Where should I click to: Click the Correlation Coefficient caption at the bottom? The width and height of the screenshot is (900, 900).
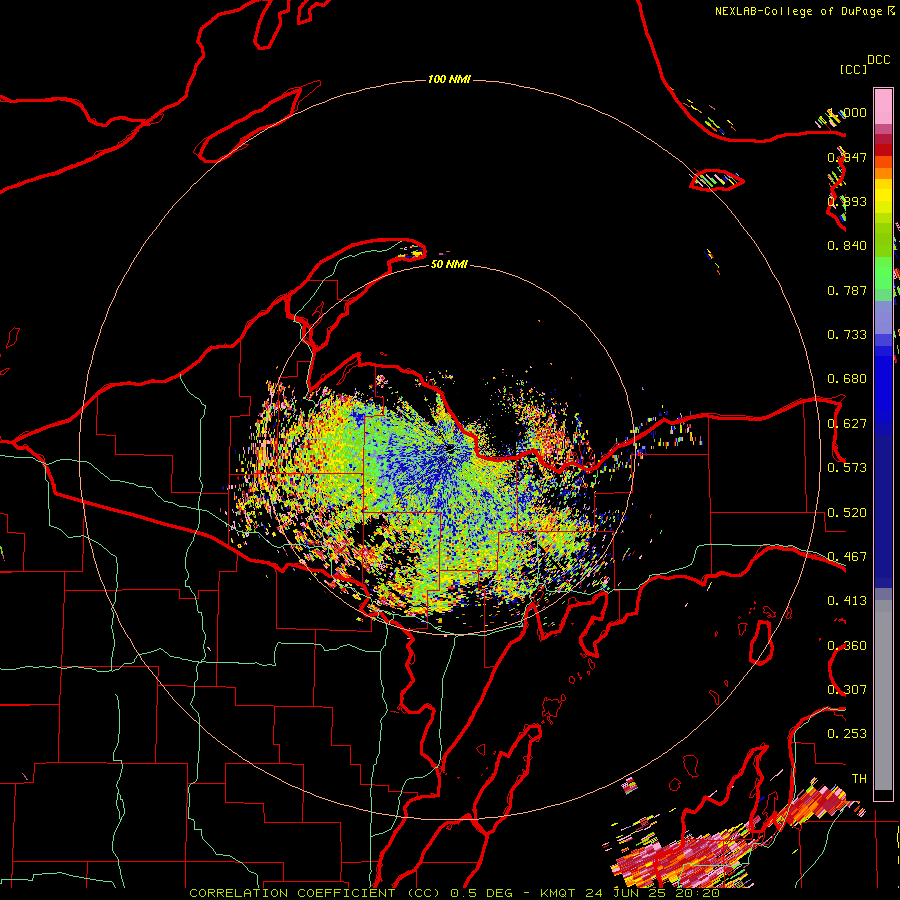point(455,893)
